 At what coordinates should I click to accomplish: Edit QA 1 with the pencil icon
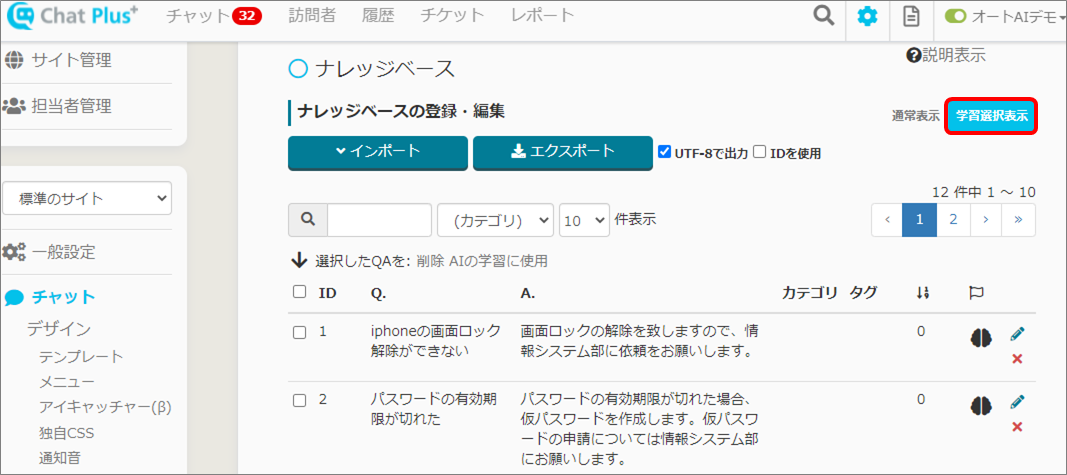point(1017,333)
